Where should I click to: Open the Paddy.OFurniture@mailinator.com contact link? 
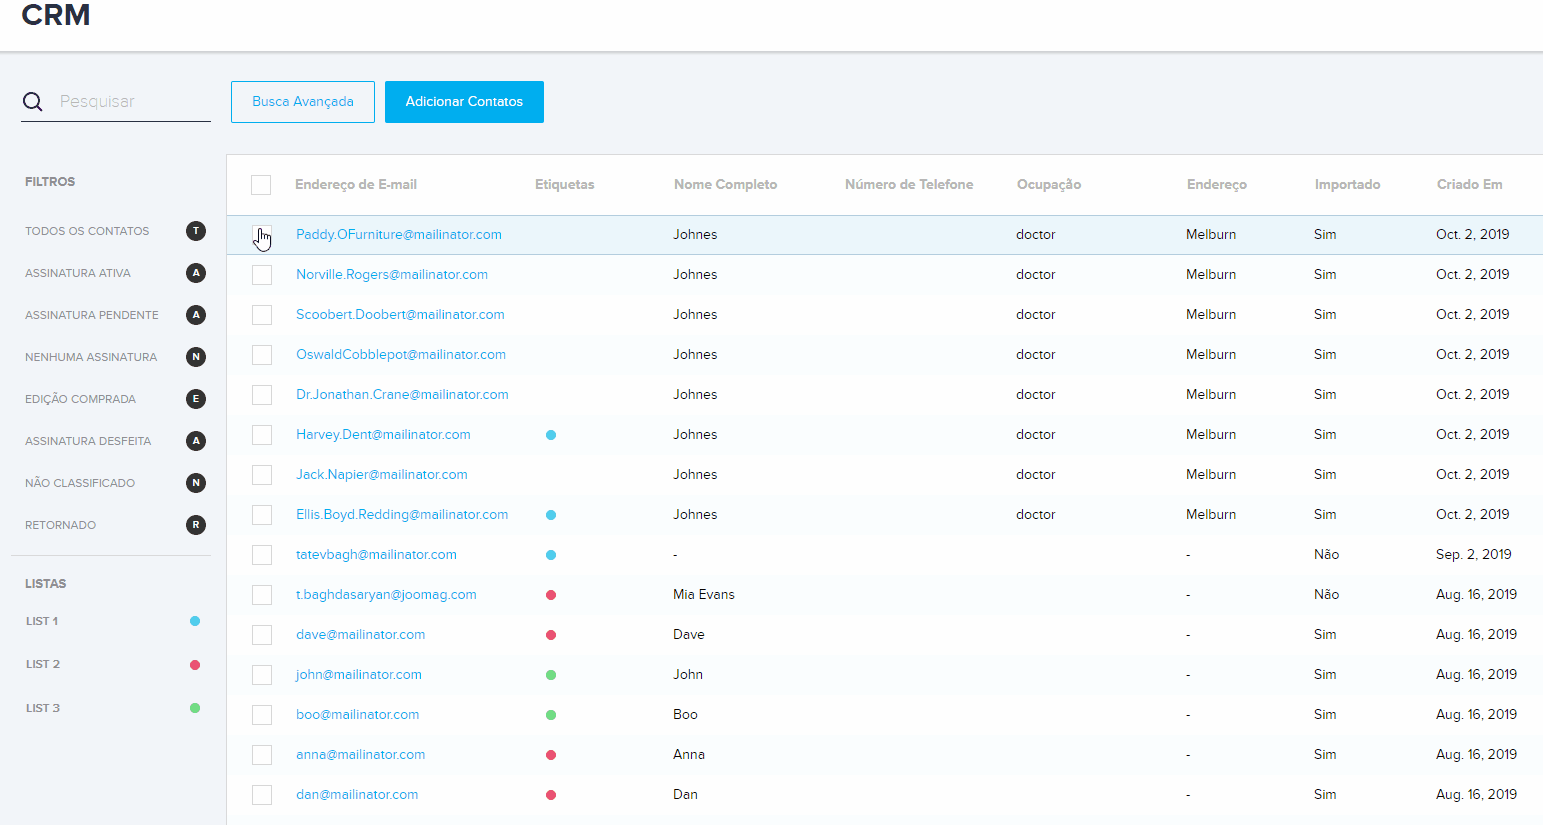[399, 235]
